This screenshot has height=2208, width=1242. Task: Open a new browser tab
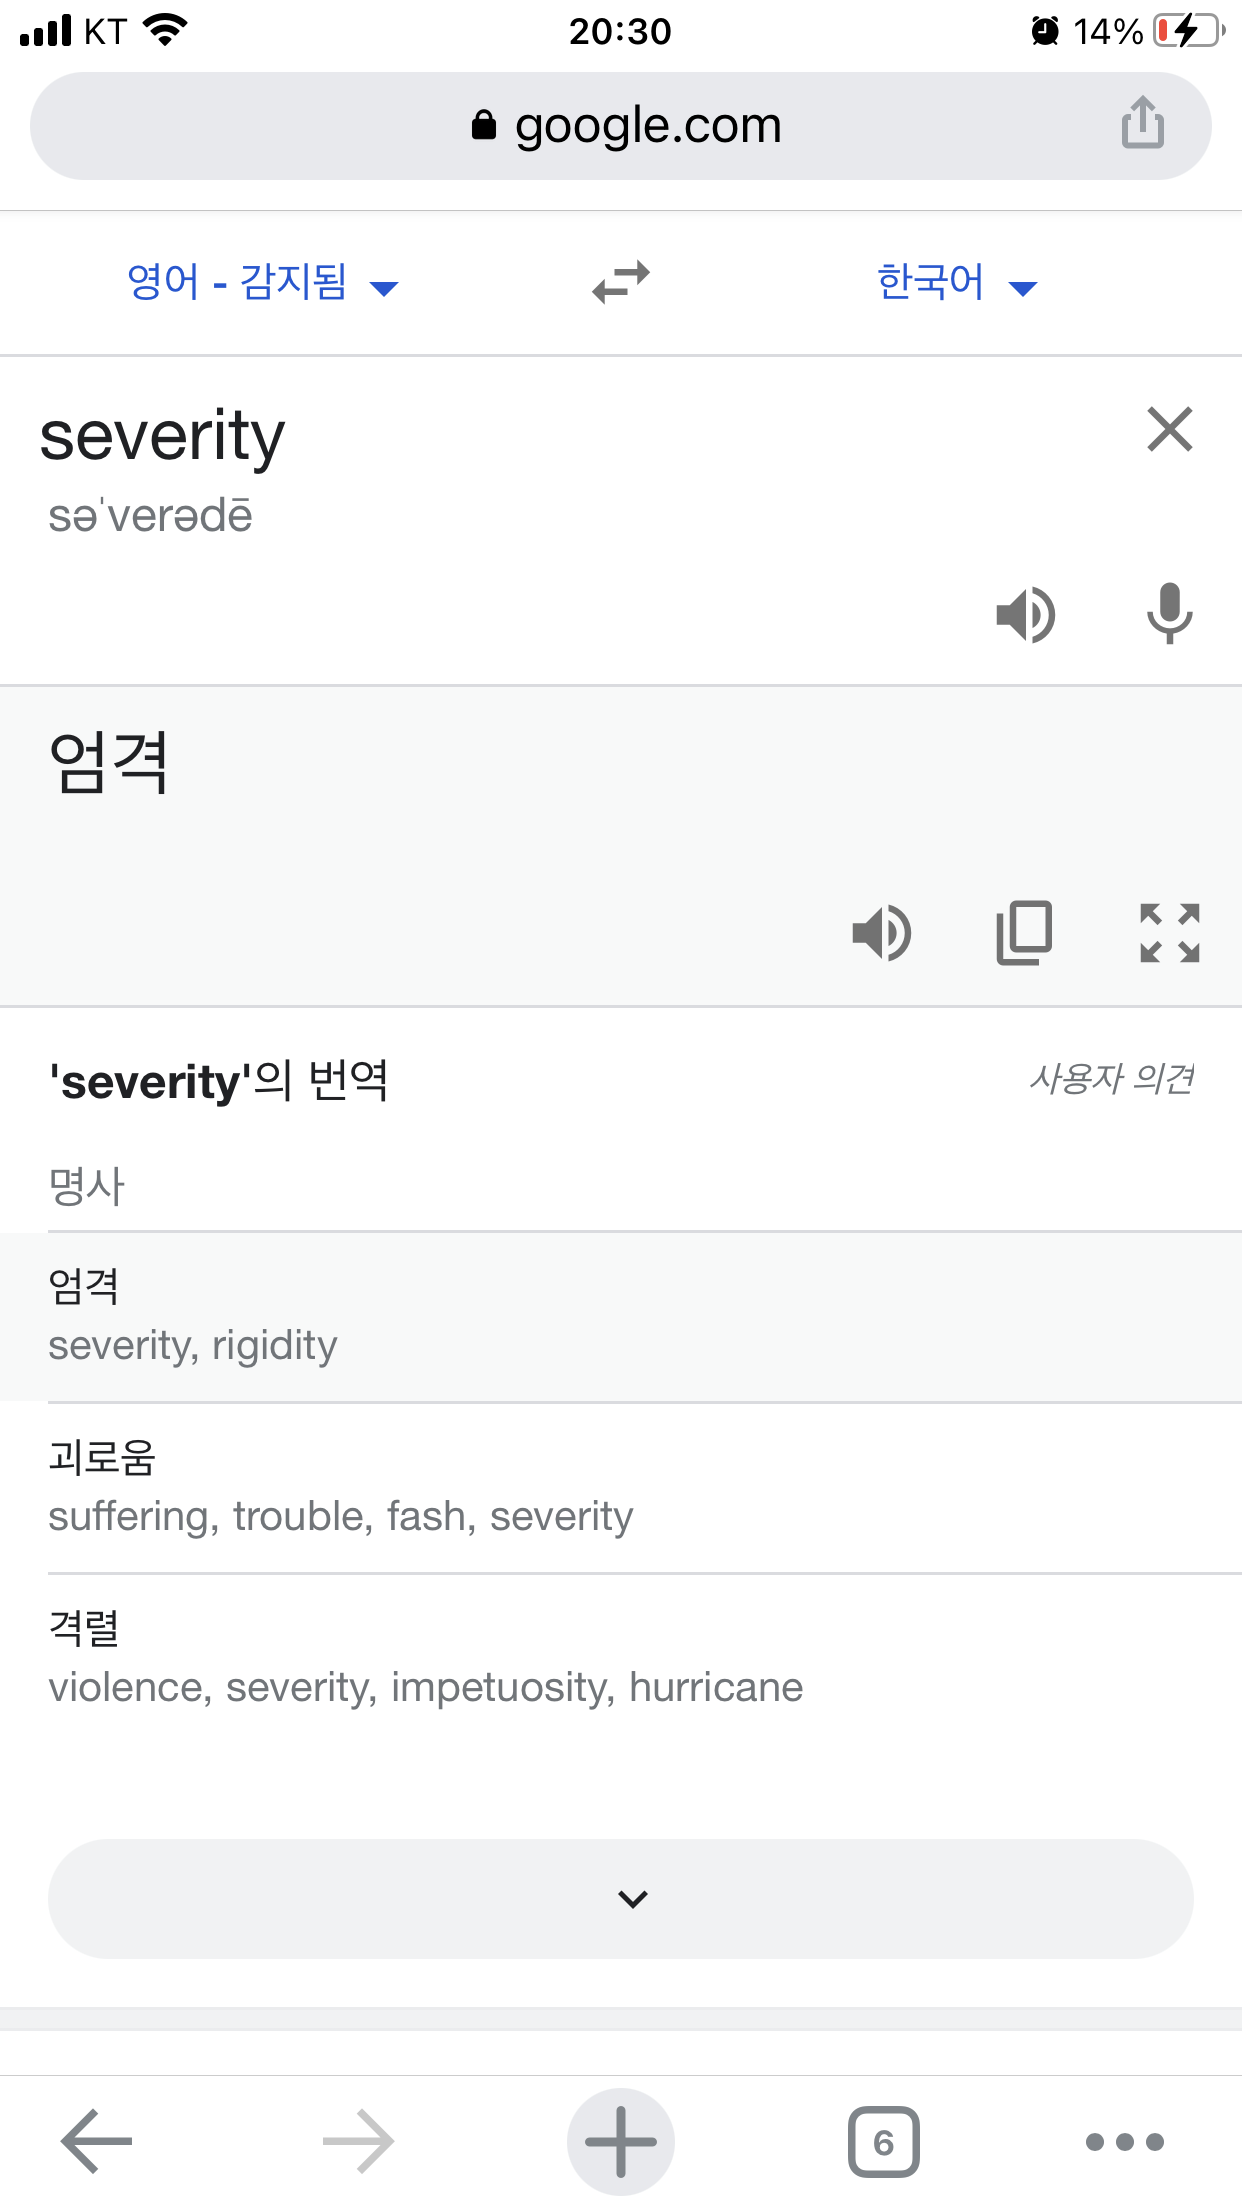coord(620,2141)
